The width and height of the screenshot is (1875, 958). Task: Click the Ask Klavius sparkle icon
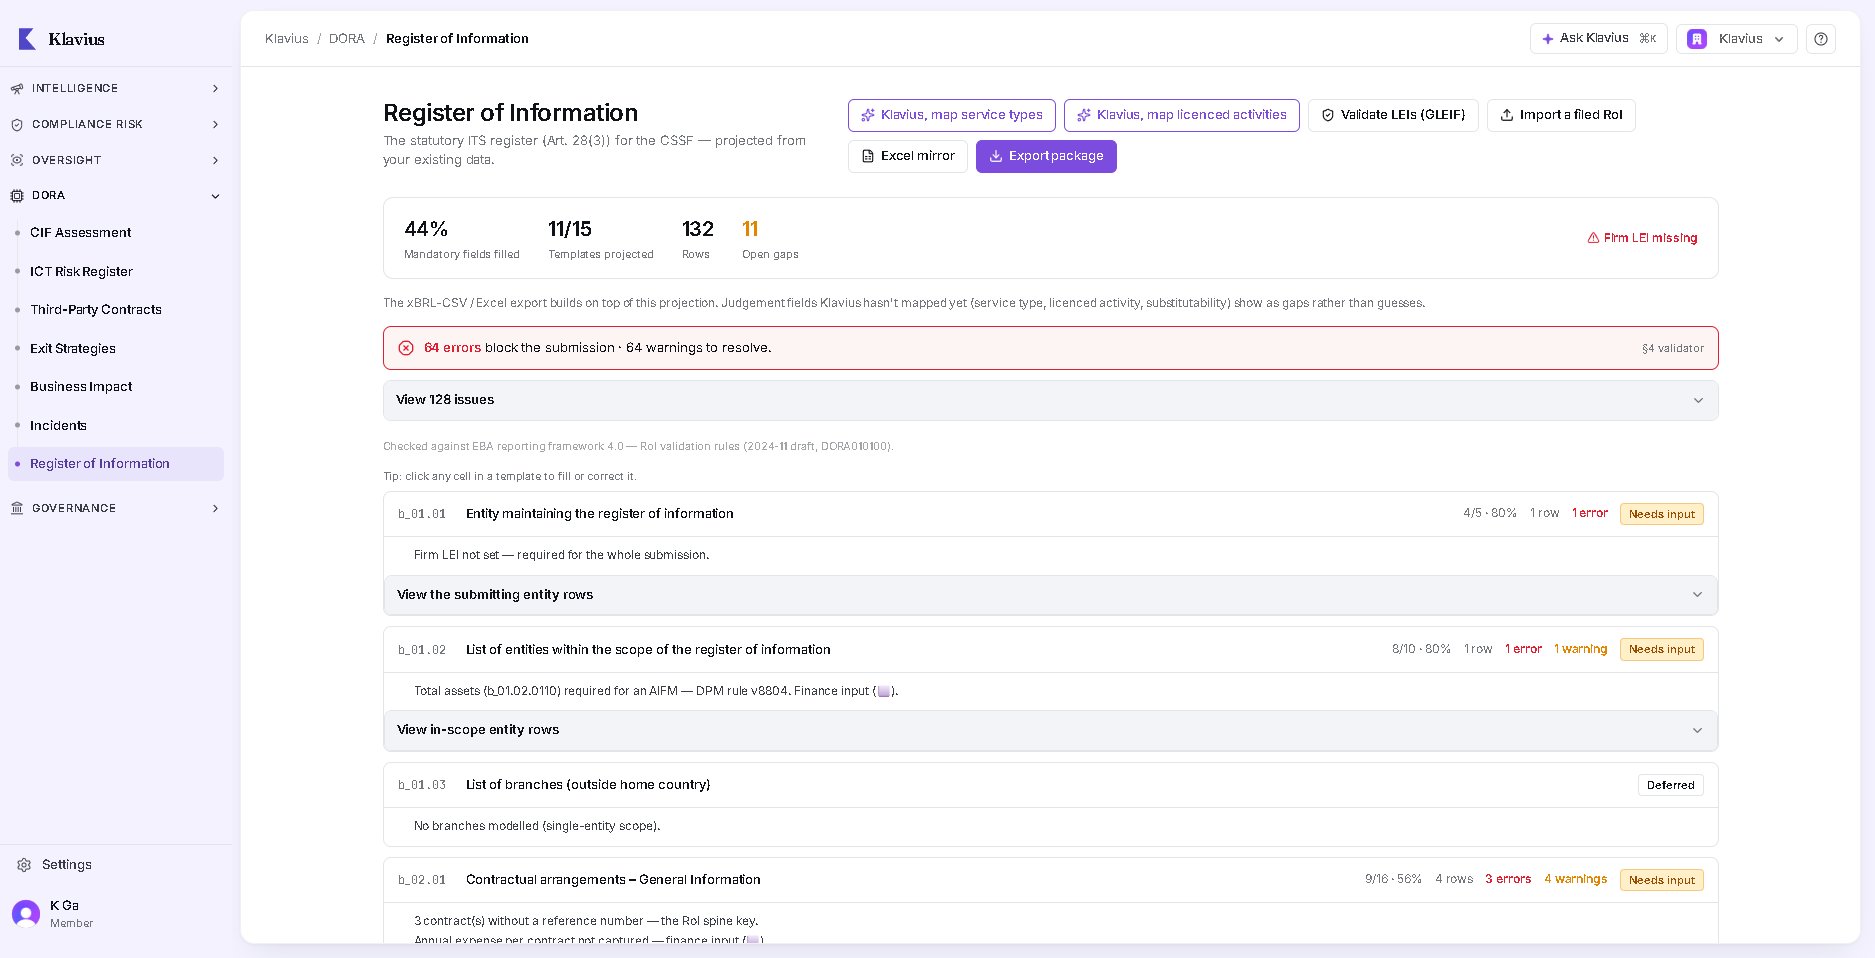click(1548, 39)
